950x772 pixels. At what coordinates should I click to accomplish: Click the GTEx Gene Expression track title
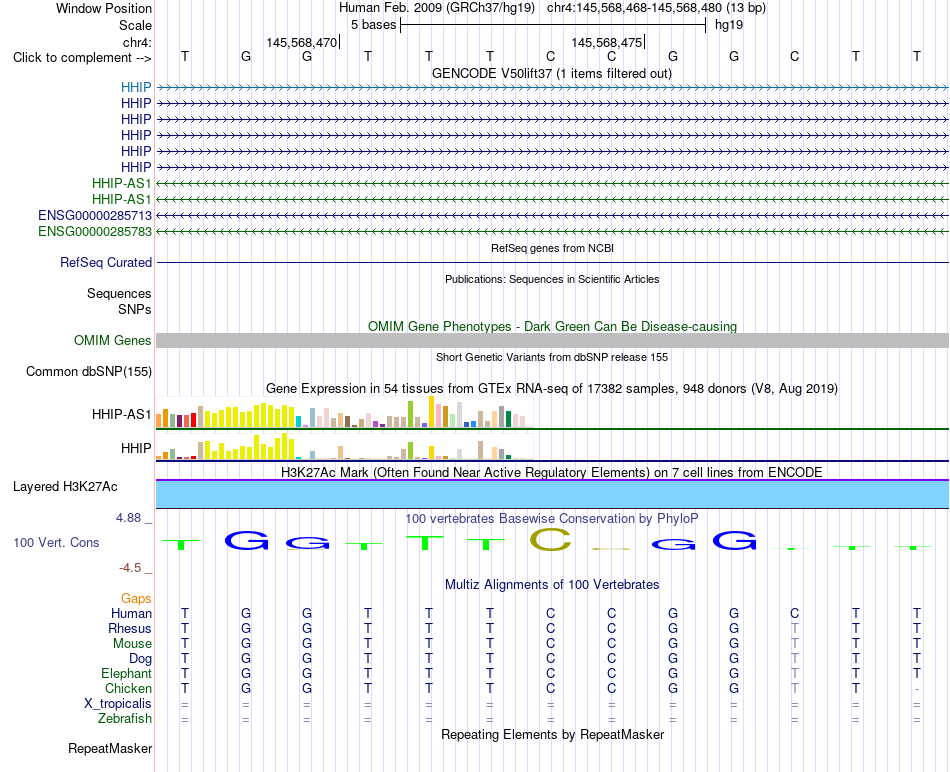tap(552, 388)
